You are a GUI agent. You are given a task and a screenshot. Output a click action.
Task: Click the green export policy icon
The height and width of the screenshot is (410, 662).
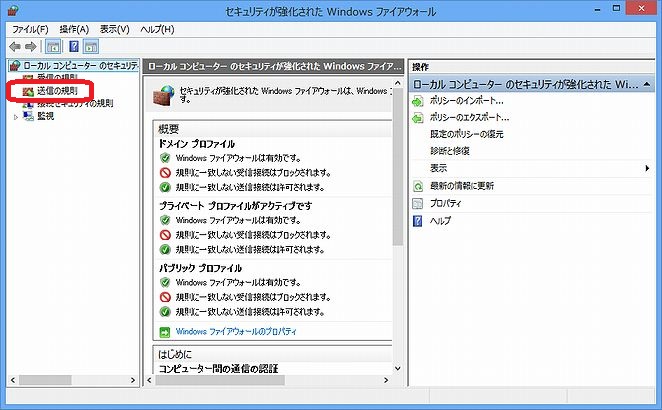tap(418, 118)
